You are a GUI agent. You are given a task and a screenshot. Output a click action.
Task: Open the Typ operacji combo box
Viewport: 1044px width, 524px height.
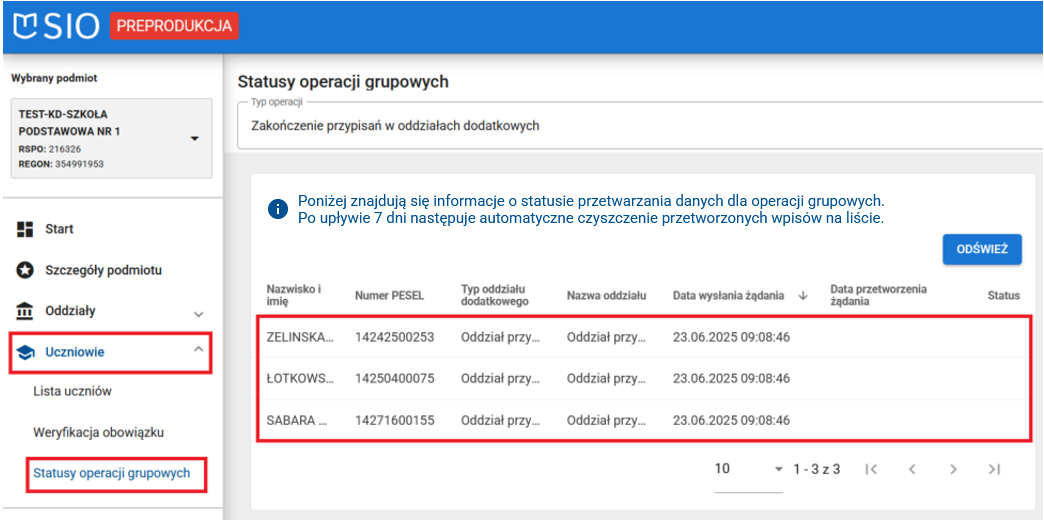tap(640, 126)
